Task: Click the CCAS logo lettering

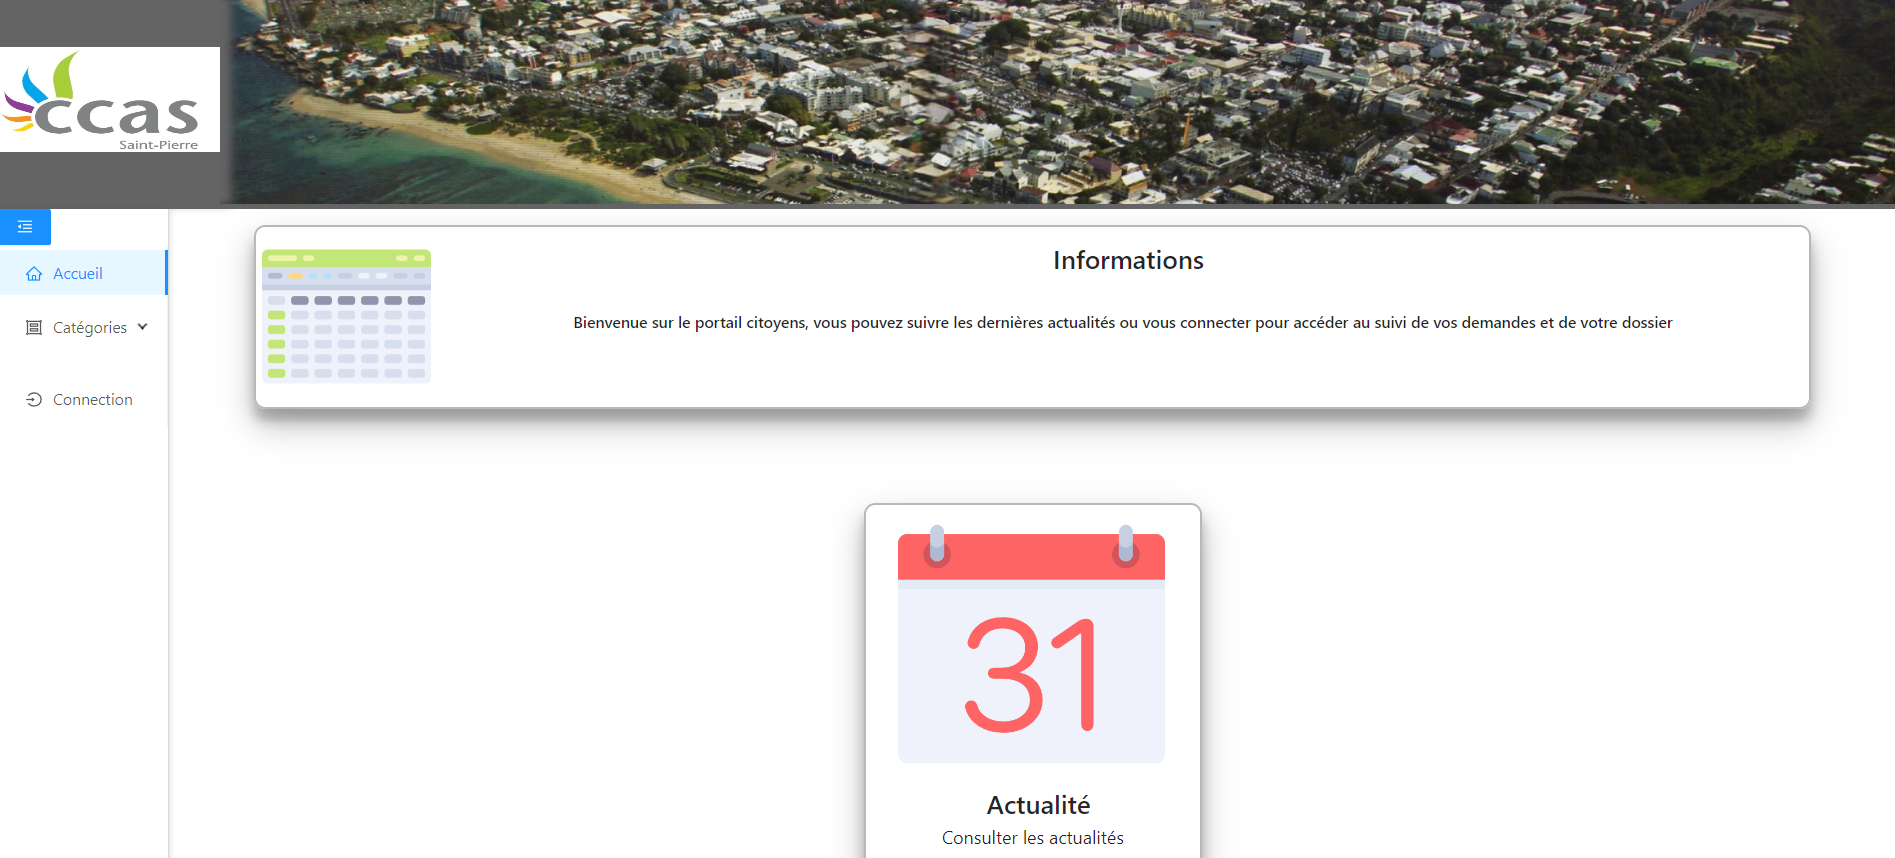Action: 118,116
